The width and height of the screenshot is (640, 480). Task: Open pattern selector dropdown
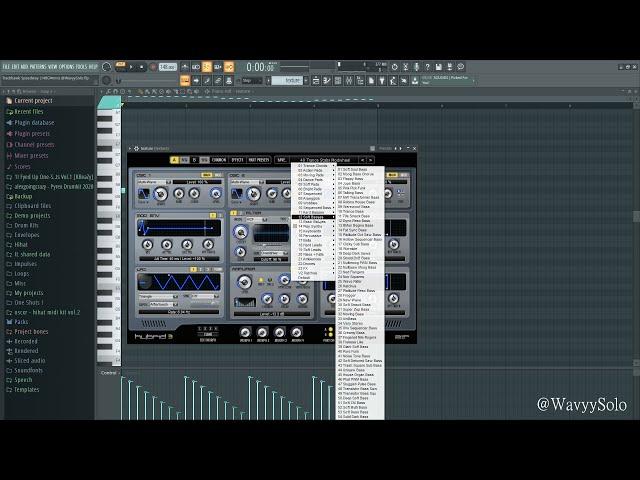(287, 81)
